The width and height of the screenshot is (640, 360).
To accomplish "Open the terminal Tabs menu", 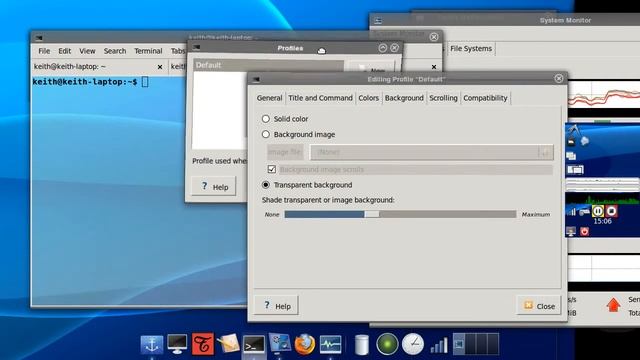I will click(x=178, y=51).
